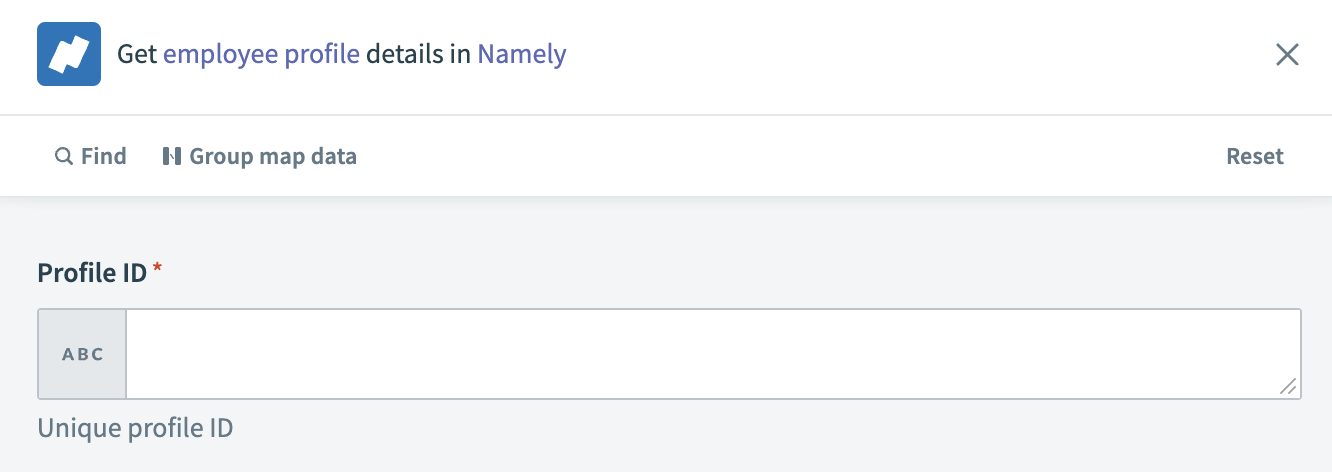Screen dimensions: 1332x472
Task: Open the "employee profile" link
Action: click(x=261, y=54)
